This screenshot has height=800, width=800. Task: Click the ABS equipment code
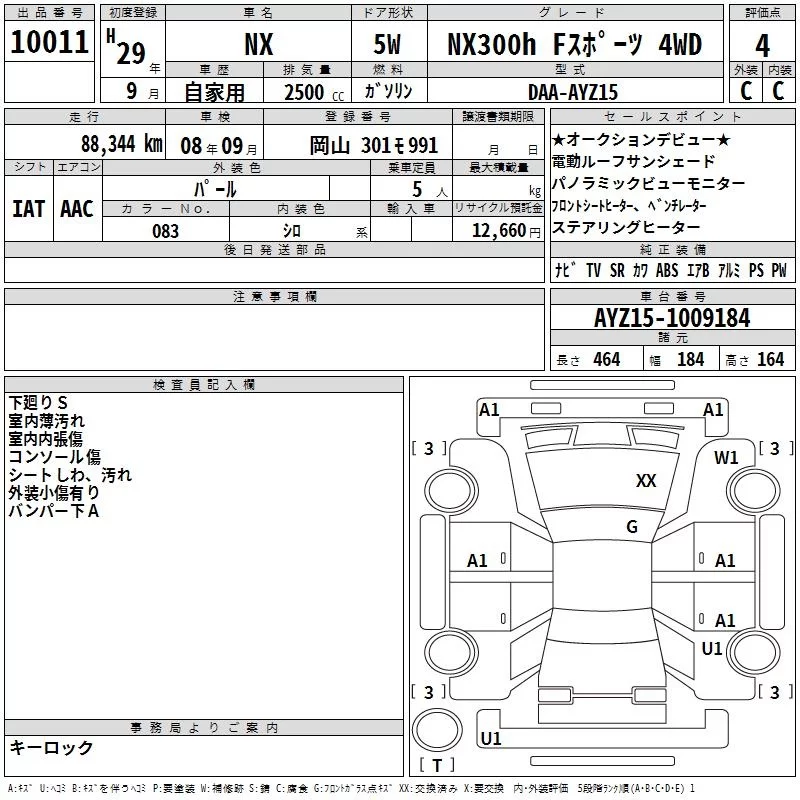pos(667,270)
